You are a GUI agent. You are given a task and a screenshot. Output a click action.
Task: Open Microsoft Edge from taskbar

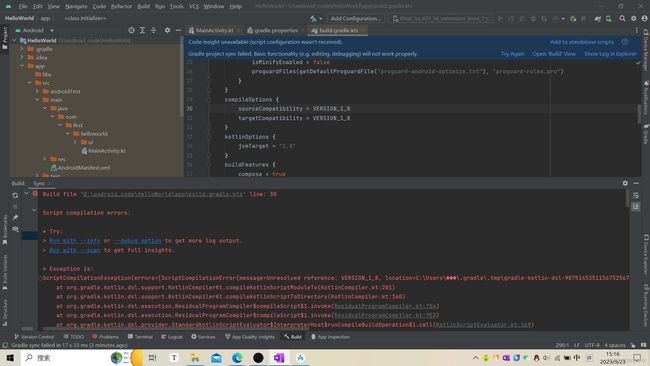pyautogui.click(x=237, y=358)
